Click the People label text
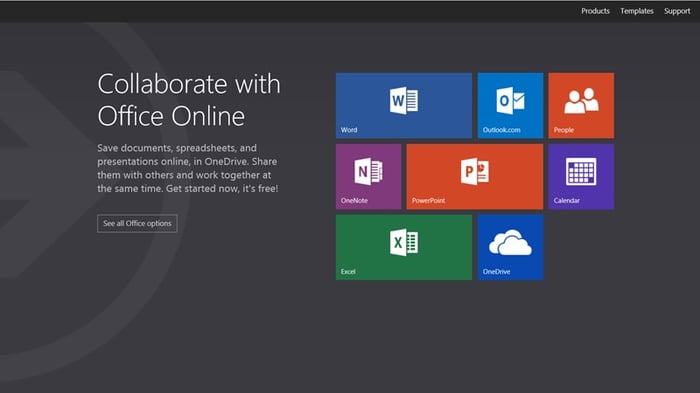This screenshot has height=393, width=700. (564, 130)
